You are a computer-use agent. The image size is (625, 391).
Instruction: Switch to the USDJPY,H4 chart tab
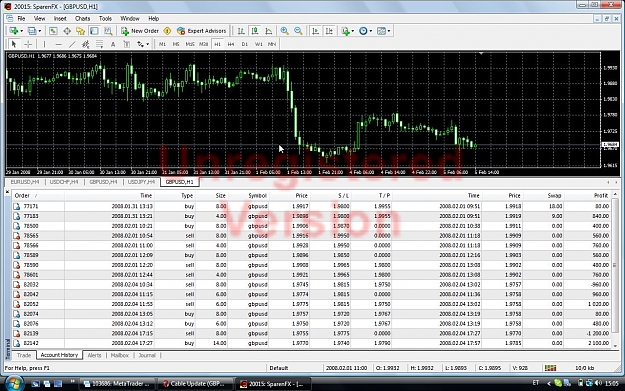(141, 182)
